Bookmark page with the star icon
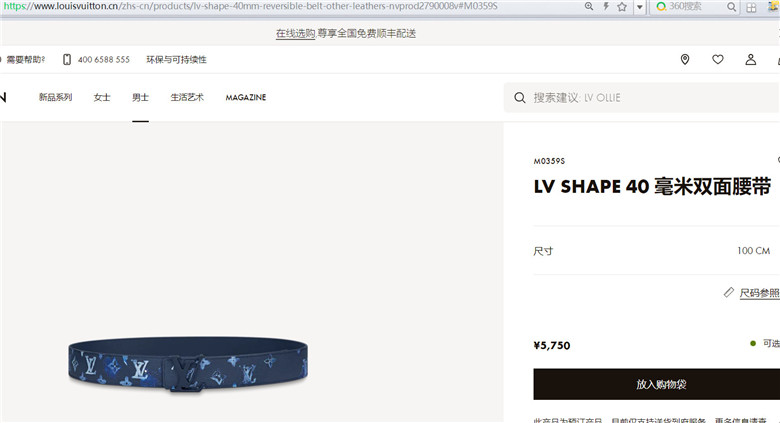The image size is (780, 423). tap(622, 6)
